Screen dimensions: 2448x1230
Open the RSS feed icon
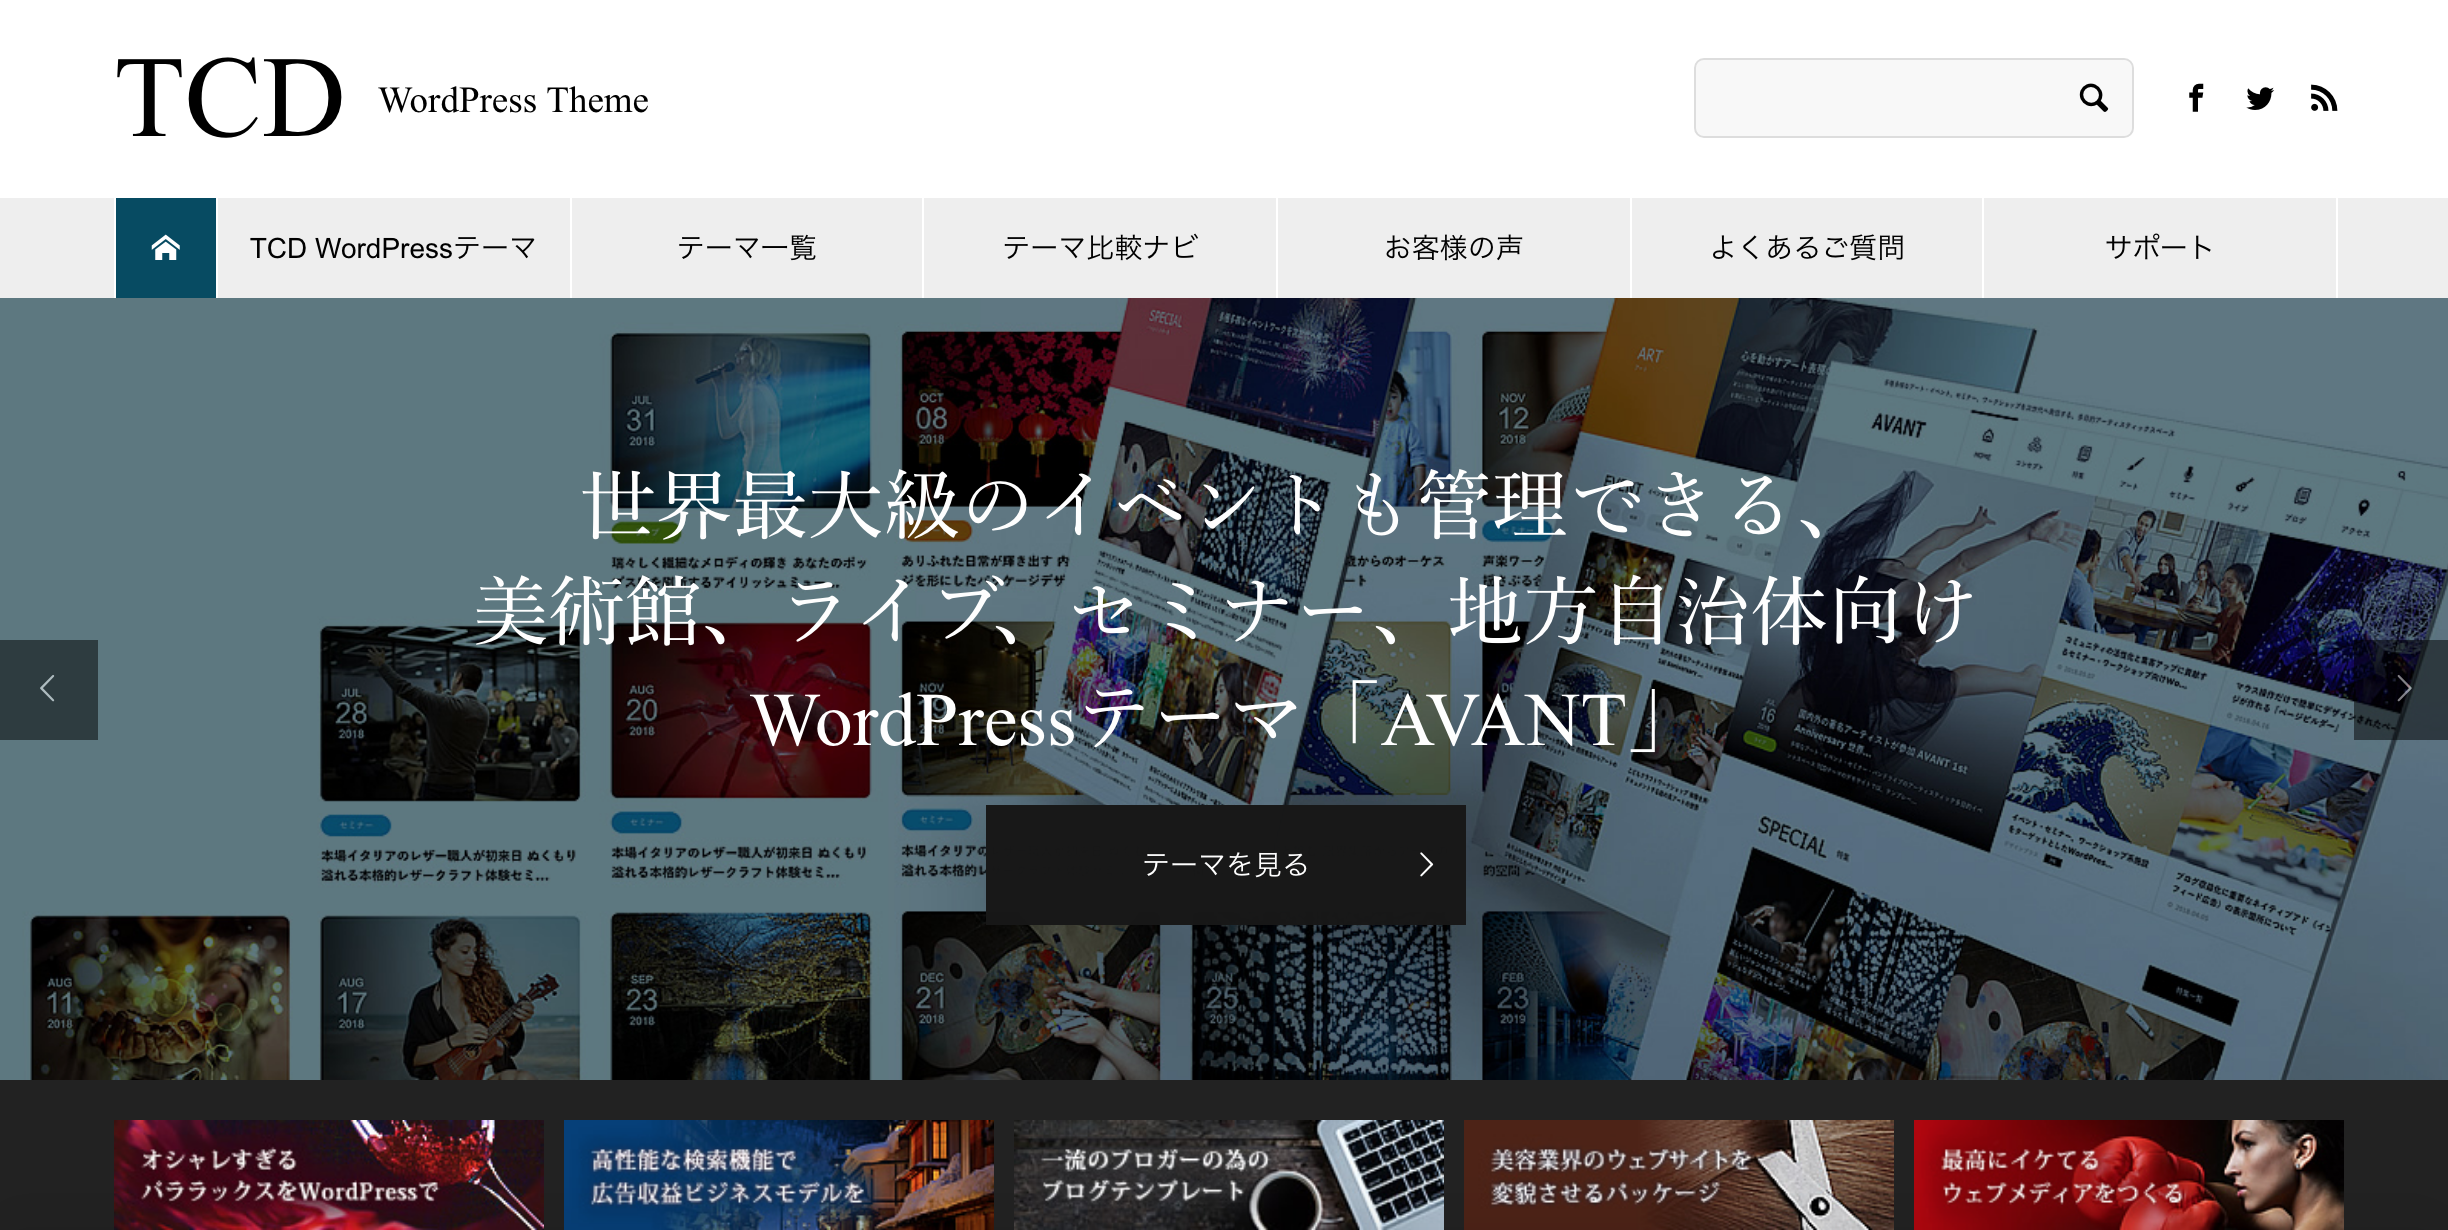(2323, 98)
